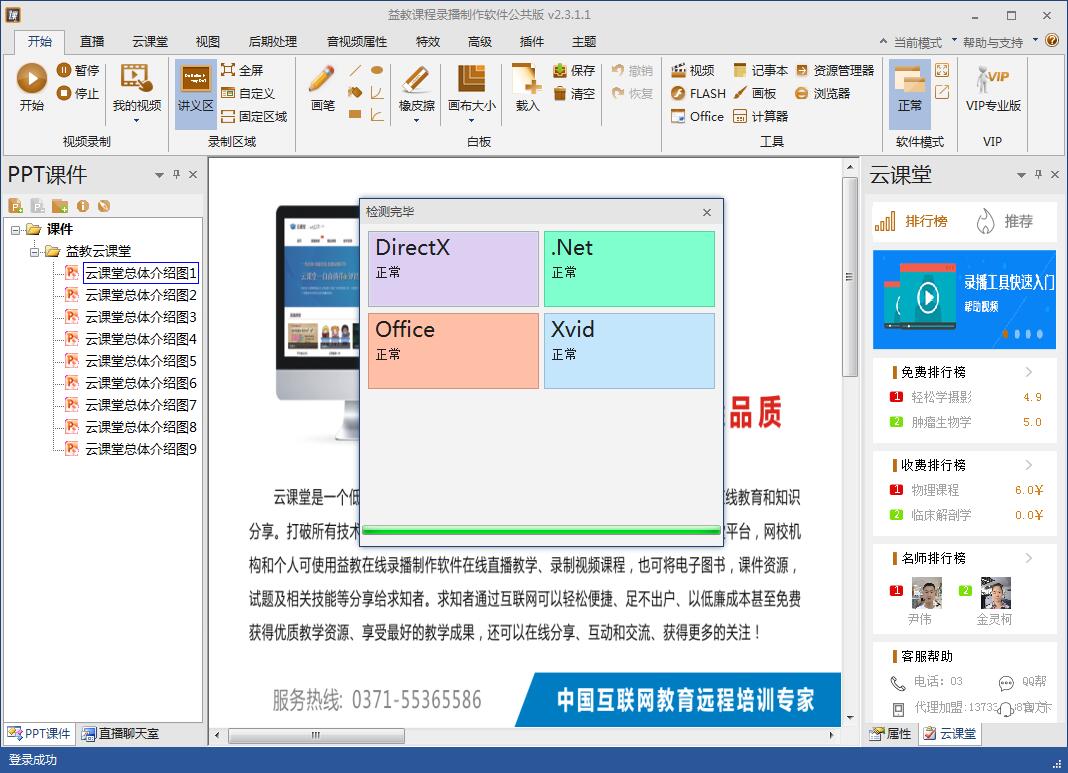
Task: Select the filled rectangle tool icon
Action: coord(355,114)
